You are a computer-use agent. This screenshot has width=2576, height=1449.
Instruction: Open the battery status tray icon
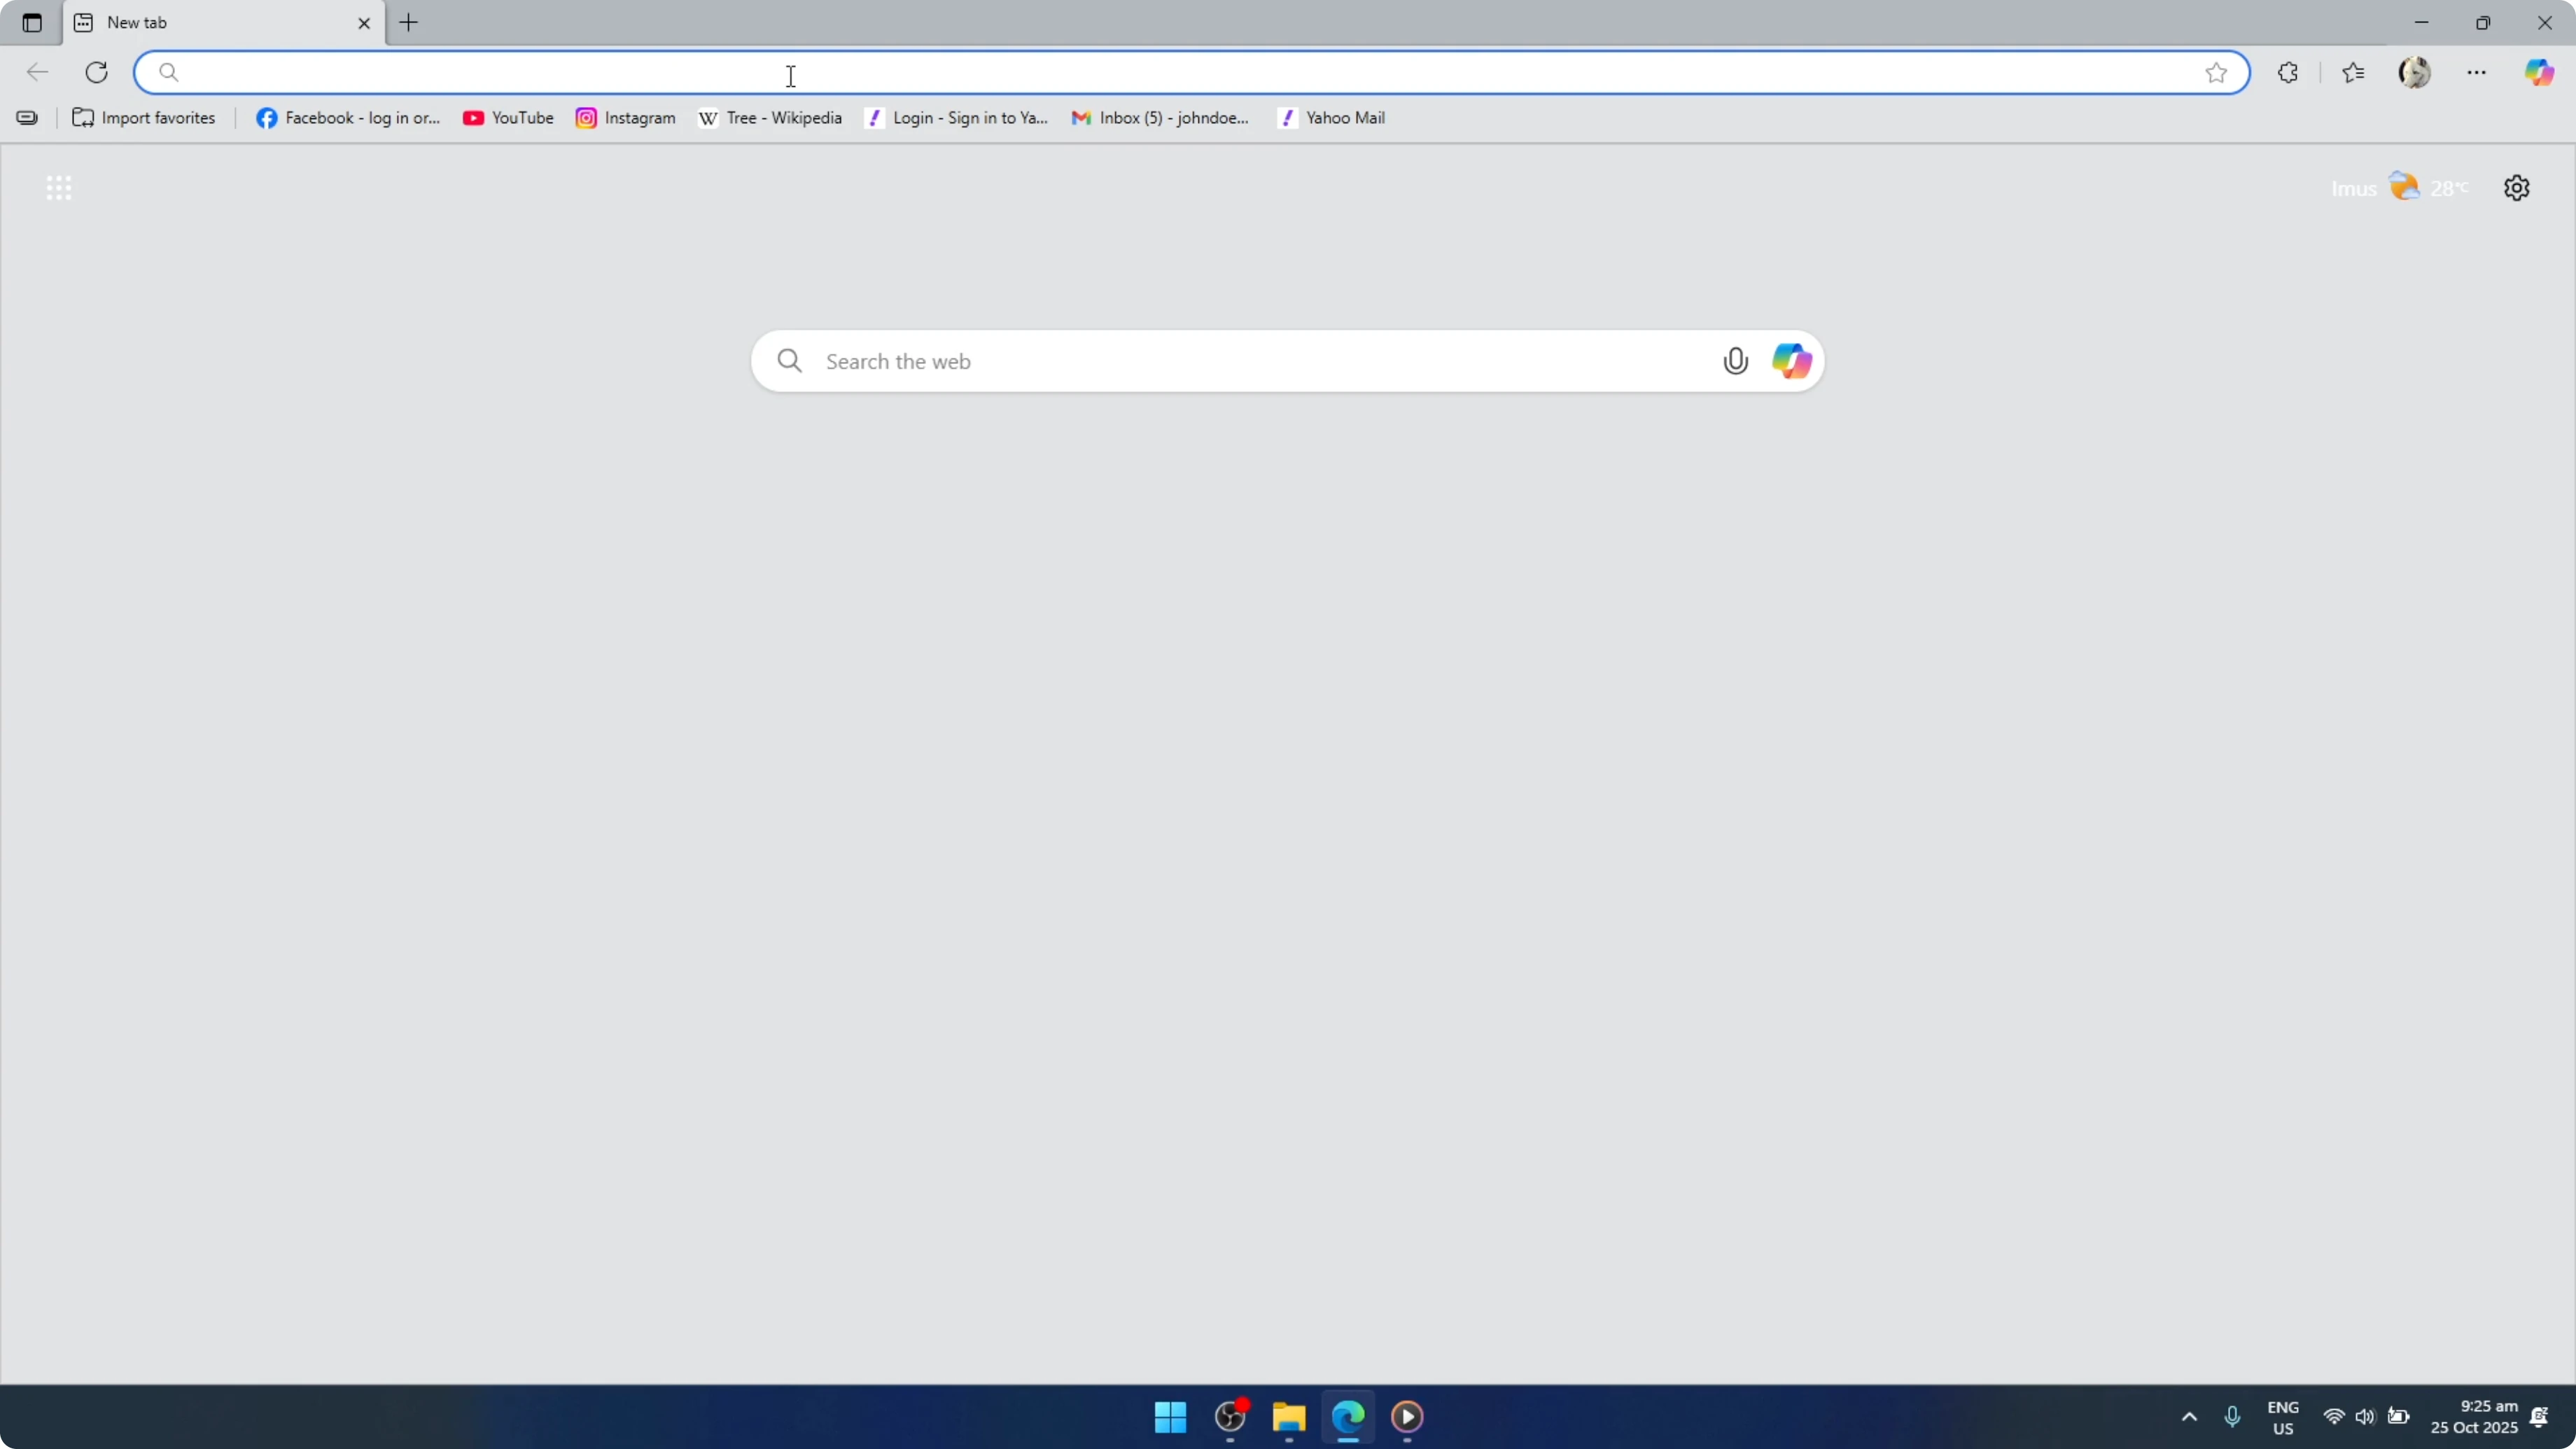(x=2398, y=1417)
